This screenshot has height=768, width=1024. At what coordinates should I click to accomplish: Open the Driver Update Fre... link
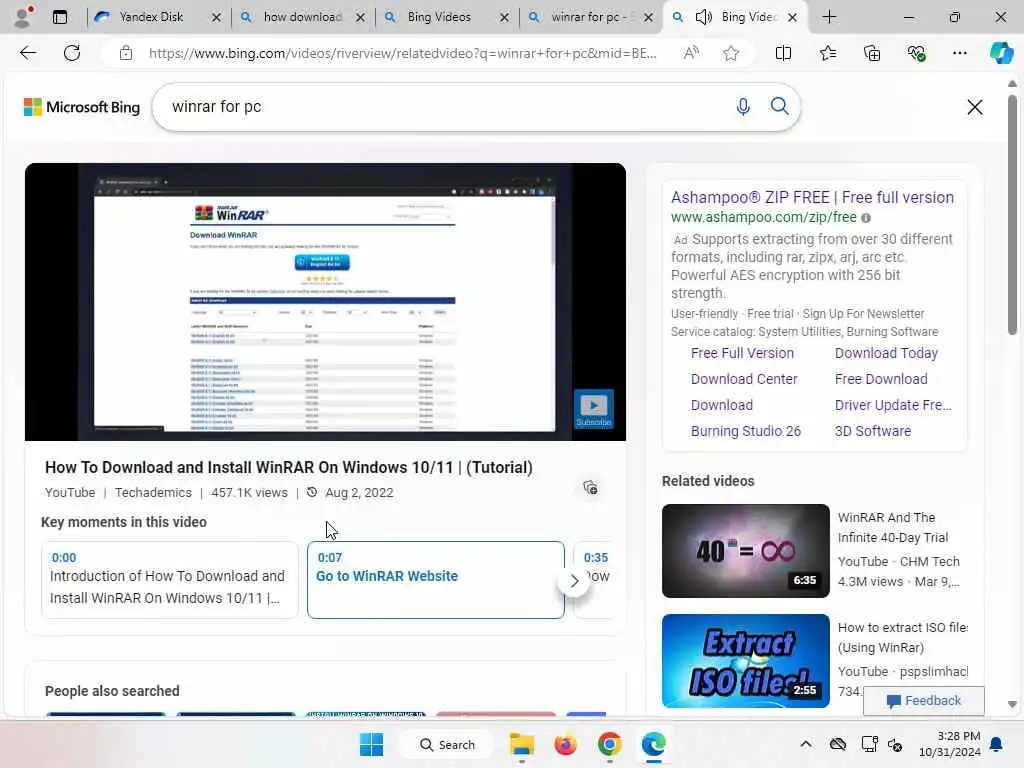[893, 406]
